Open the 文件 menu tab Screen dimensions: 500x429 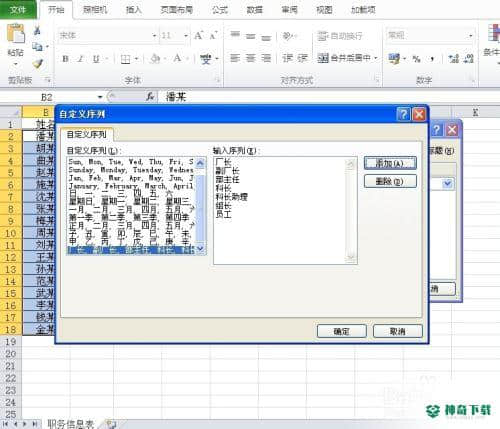(x=18, y=9)
